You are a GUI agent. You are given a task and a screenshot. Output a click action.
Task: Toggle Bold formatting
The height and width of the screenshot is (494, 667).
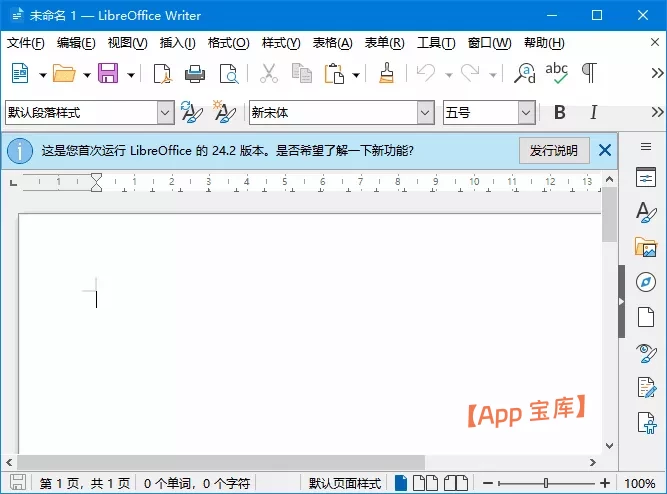click(x=560, y=113)
